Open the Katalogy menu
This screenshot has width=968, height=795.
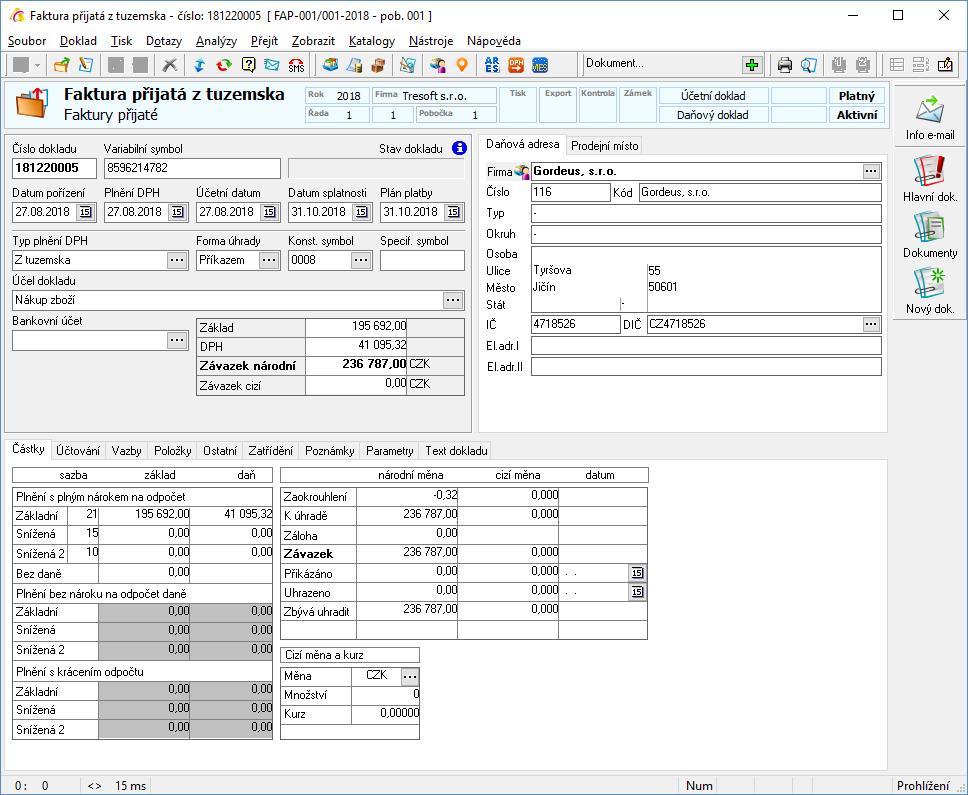[x=372, y=41]
